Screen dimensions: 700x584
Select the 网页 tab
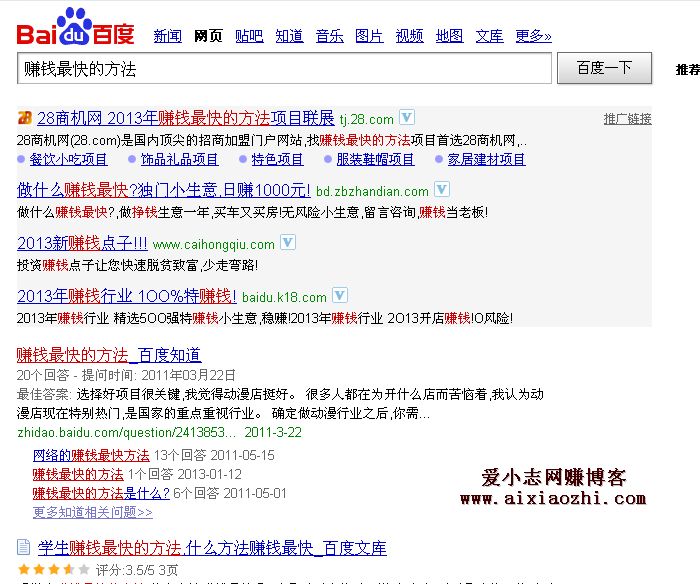coord(208,36)
